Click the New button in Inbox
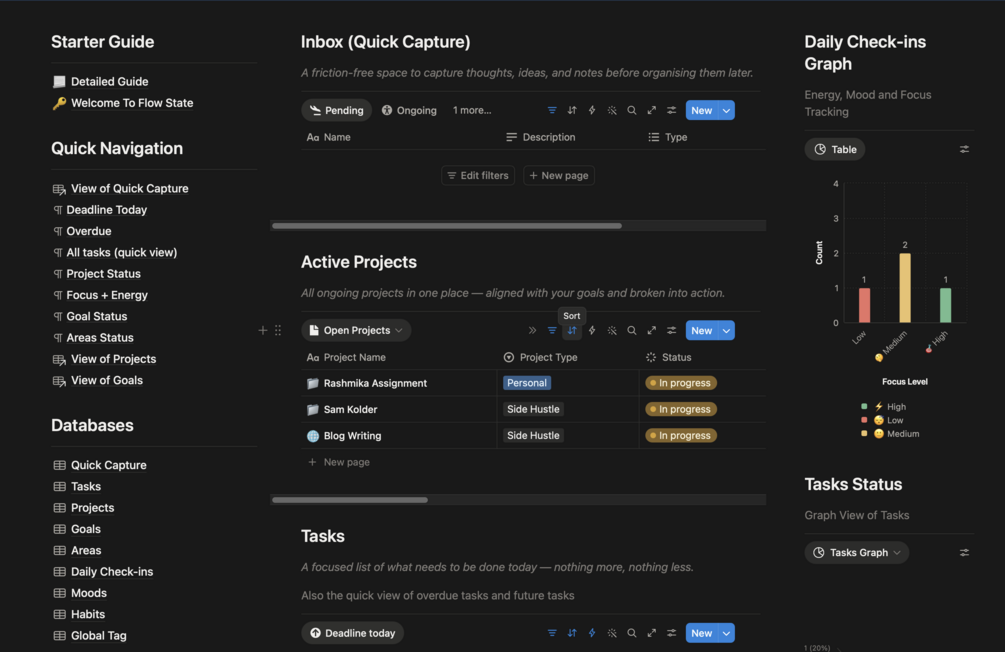This screenshot has height=652, width=1005. point(702,110)
